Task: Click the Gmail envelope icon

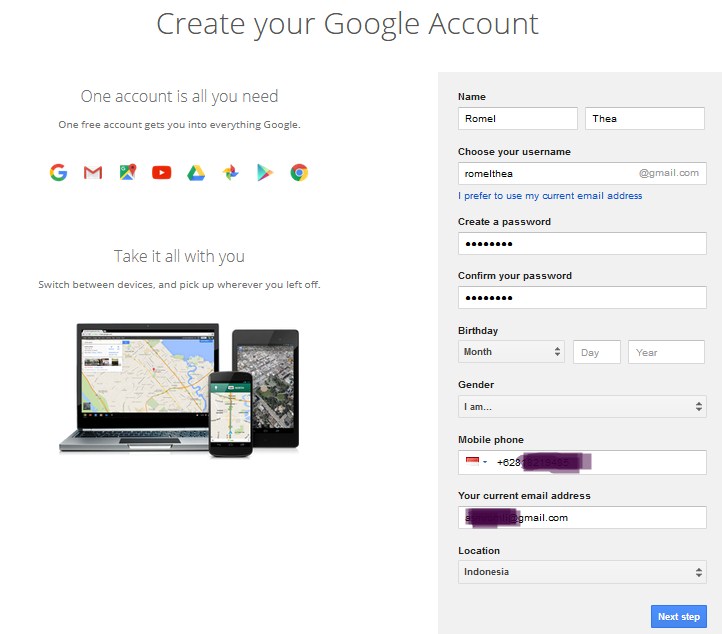Action: tap(93, 173)
